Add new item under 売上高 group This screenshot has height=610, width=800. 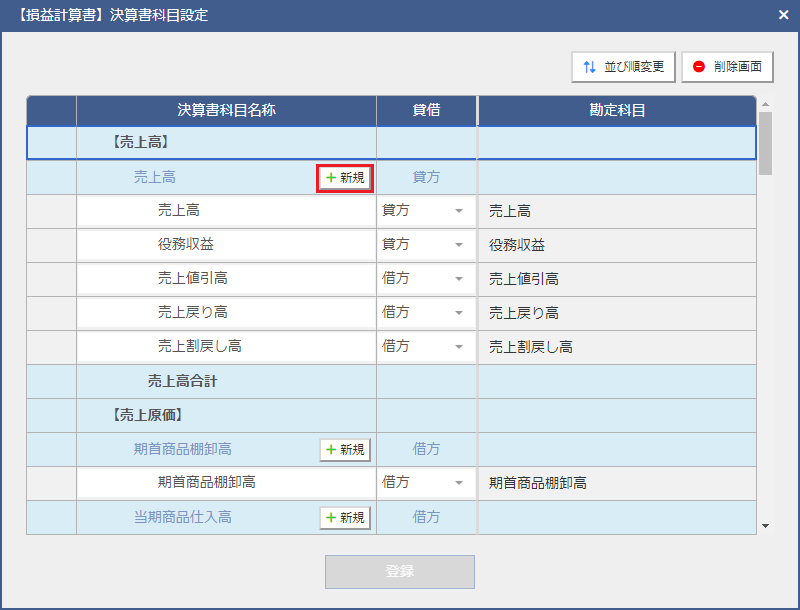tap(345, 178)
